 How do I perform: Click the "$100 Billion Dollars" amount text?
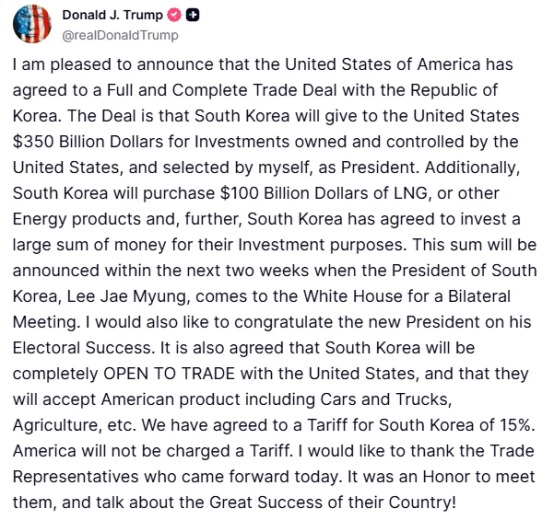pyautogui.click(x=293, y=194)
